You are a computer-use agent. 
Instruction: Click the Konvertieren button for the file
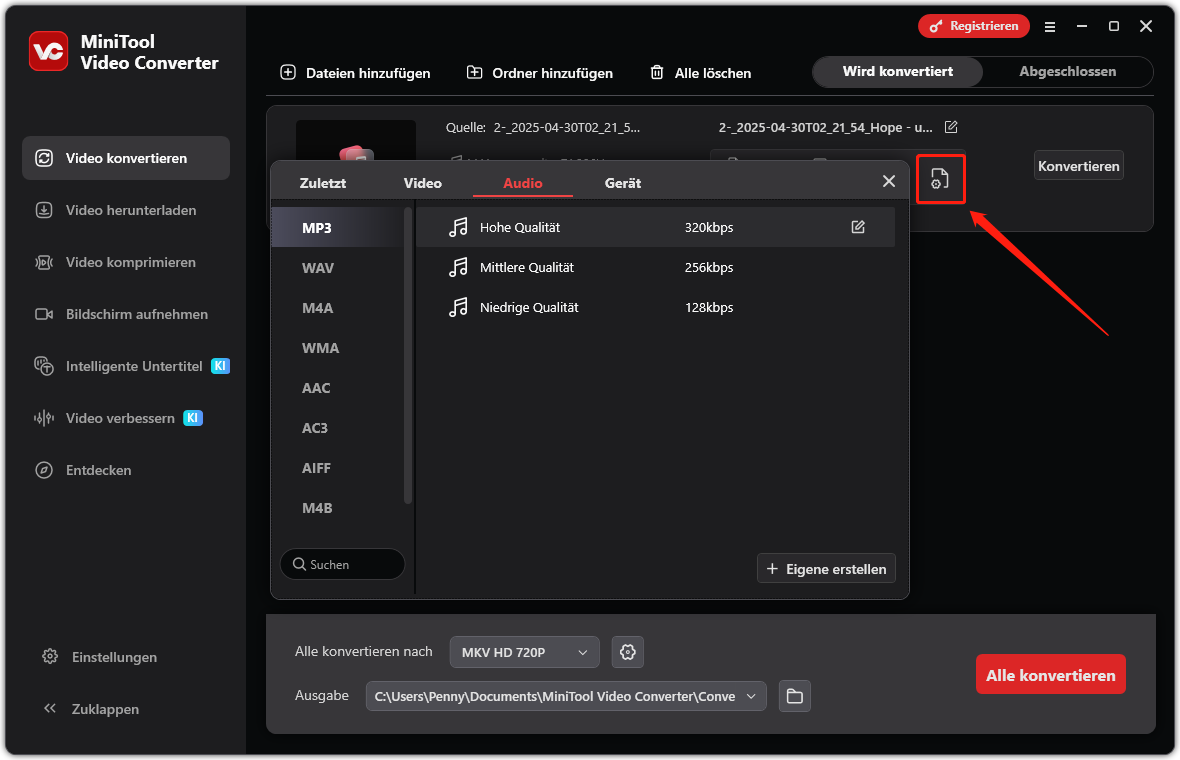(1078, 166)
